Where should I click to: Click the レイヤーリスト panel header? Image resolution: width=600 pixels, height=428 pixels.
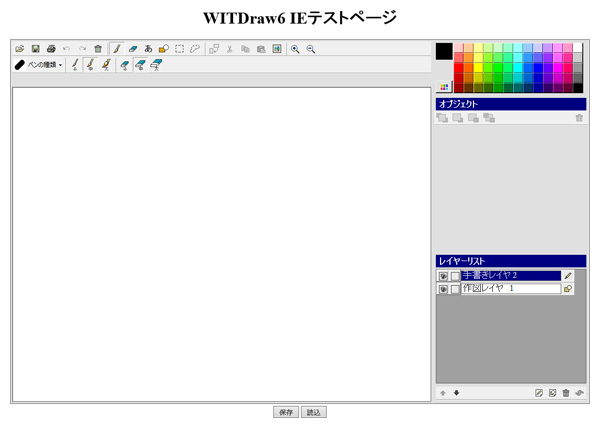511,261
